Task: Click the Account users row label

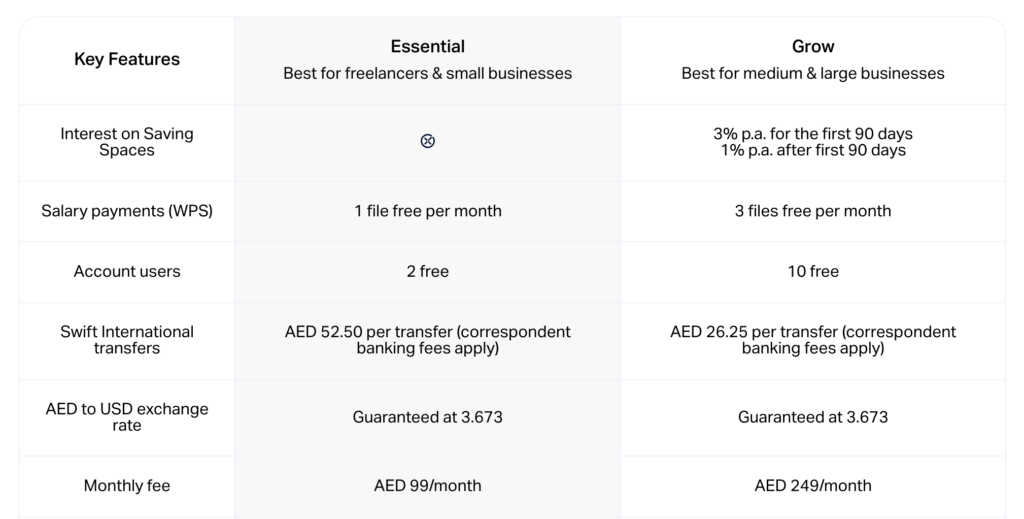Action: (127, 271)
